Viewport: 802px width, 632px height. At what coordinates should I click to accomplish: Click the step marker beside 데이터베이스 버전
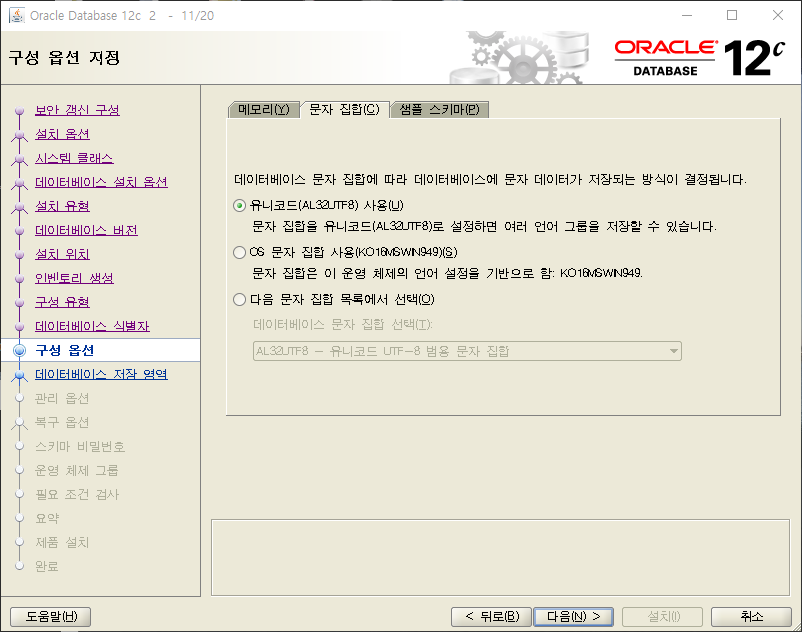pyautogui.click(x=19, y=231)
